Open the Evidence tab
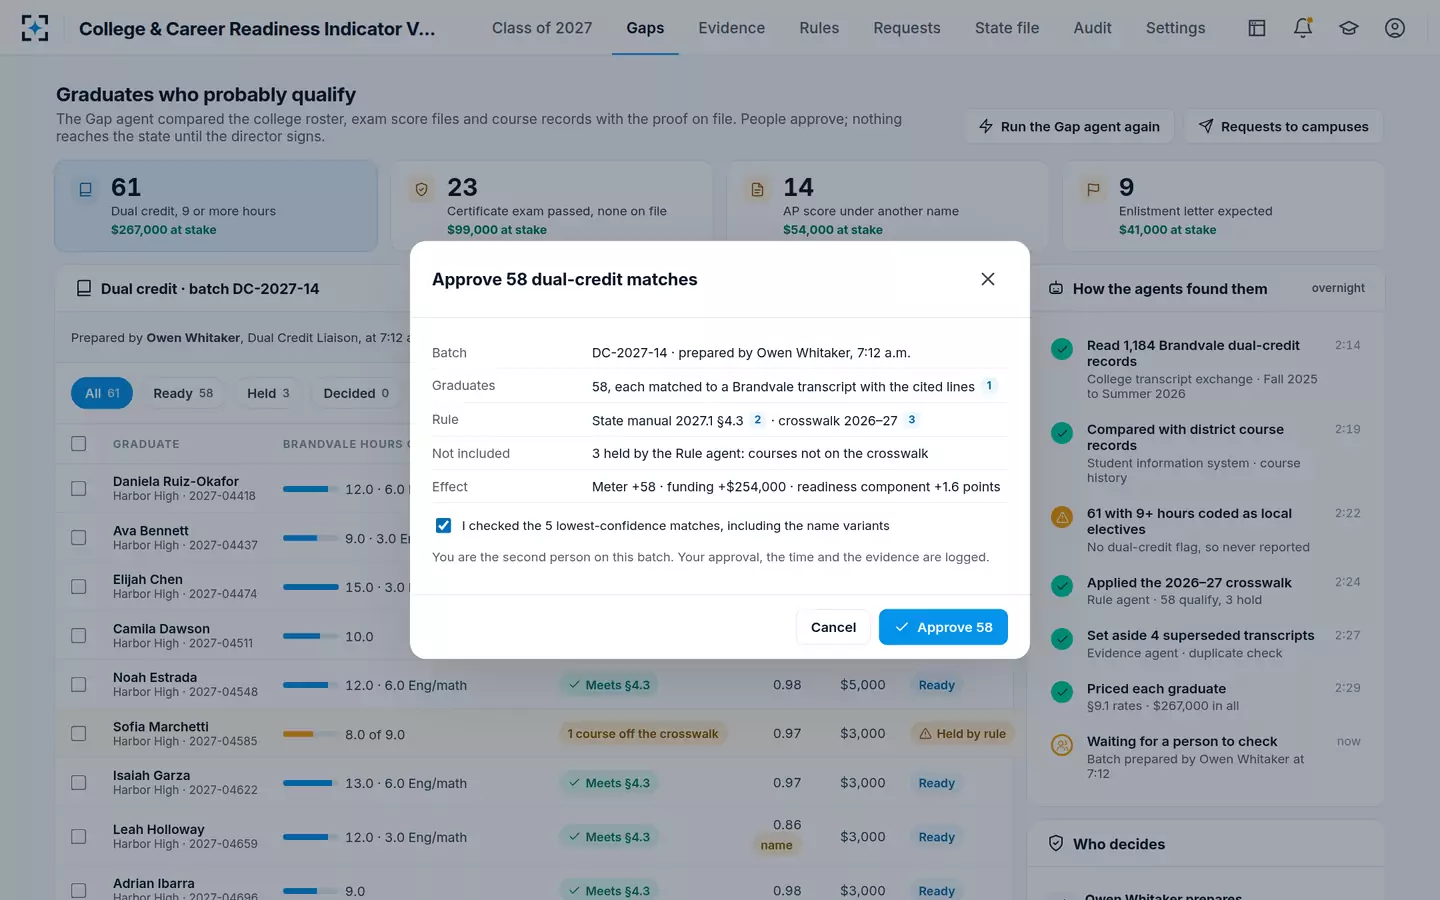1440x900 pixels. 732,28
